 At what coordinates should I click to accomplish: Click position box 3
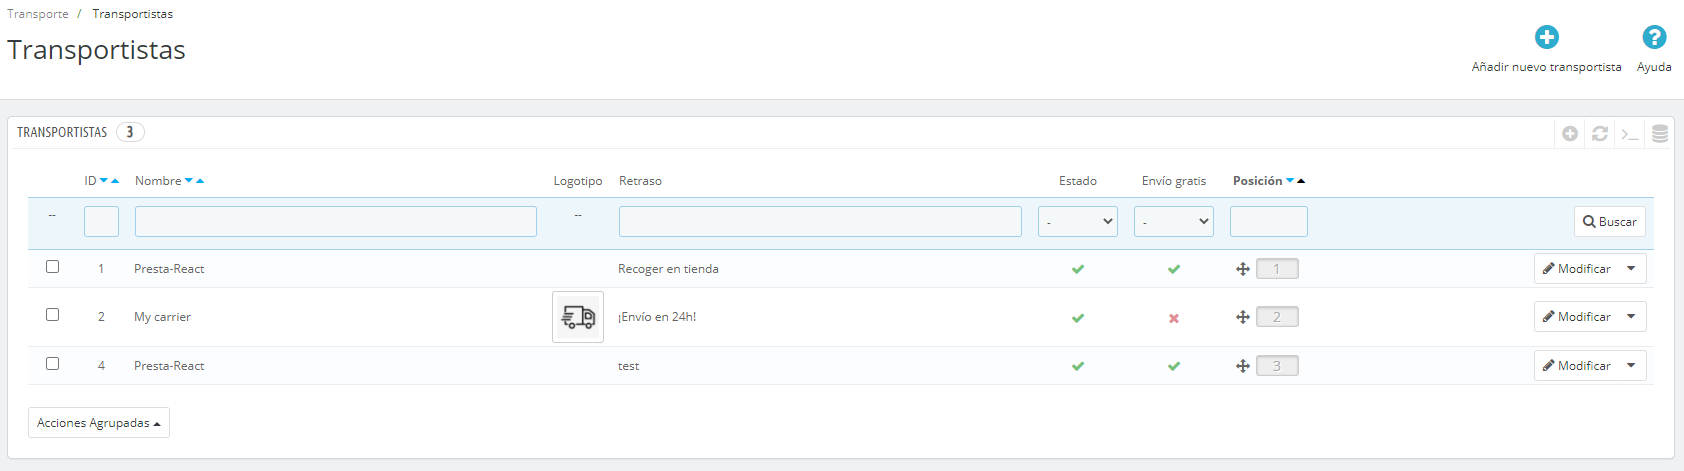coord(1277,366)
